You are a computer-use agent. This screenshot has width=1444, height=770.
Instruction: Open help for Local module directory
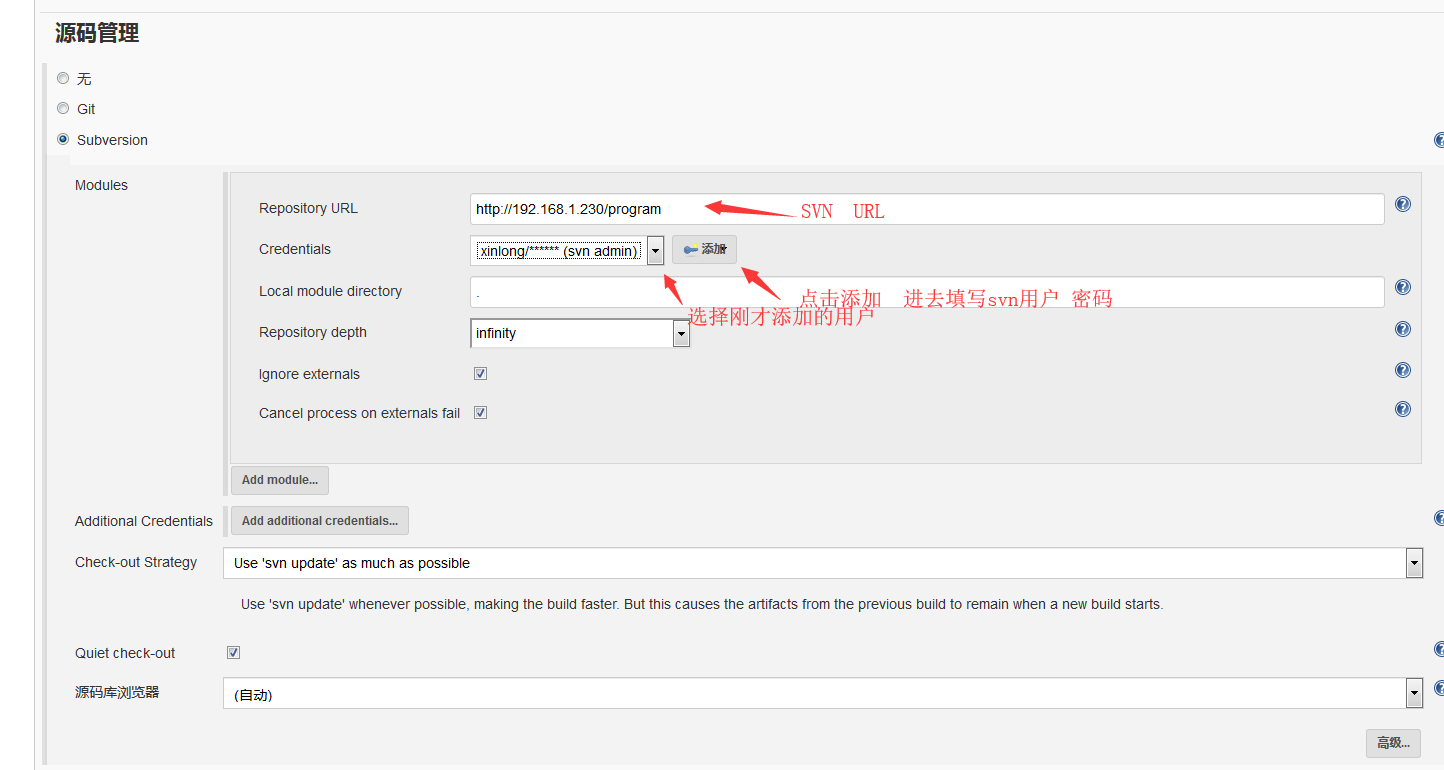pos(1402,287)
